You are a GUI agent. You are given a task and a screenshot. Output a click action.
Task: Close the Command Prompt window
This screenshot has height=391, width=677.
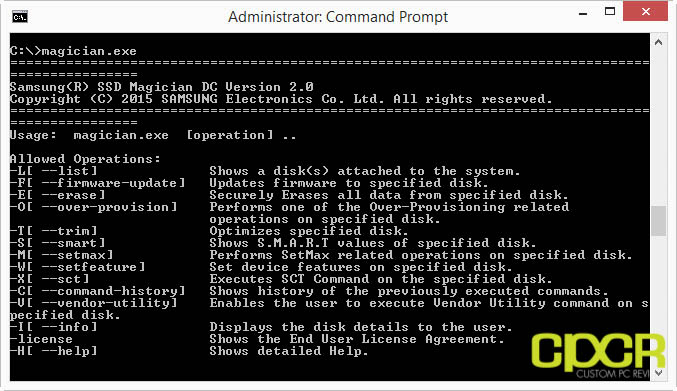click(645, 12)
